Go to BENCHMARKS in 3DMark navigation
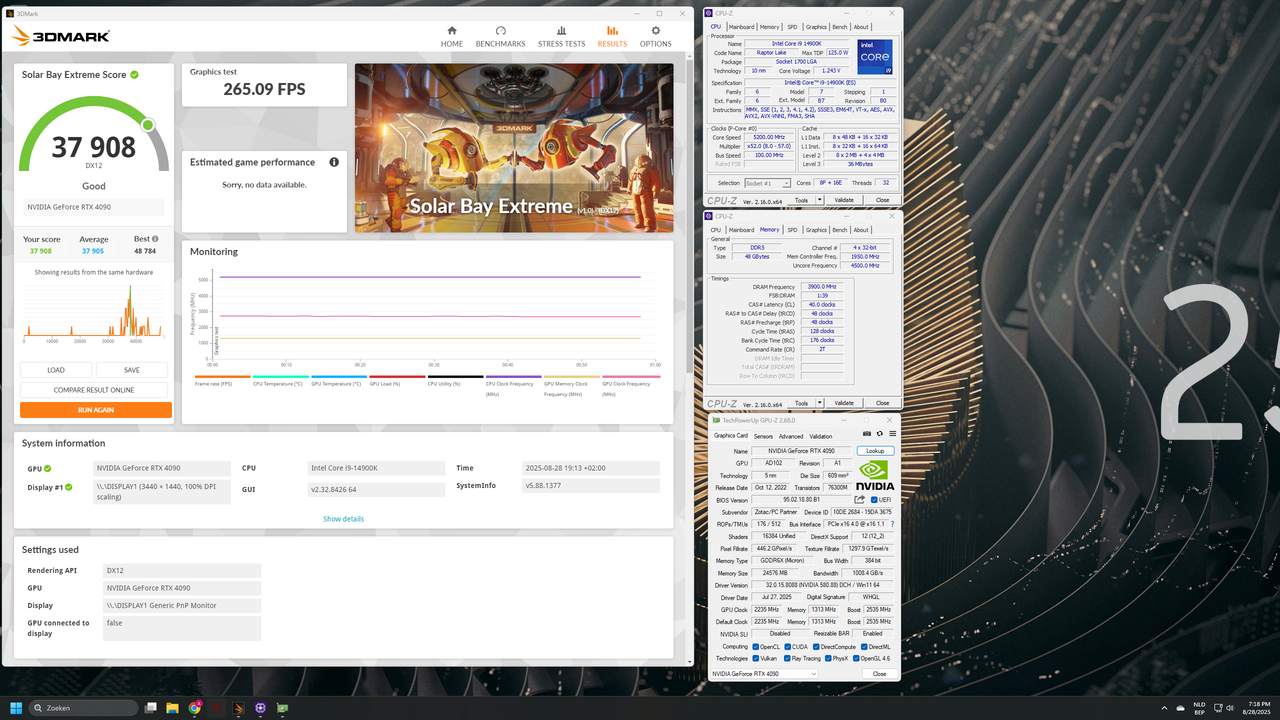The image size is (1280, 720). [x=500, y=37]
